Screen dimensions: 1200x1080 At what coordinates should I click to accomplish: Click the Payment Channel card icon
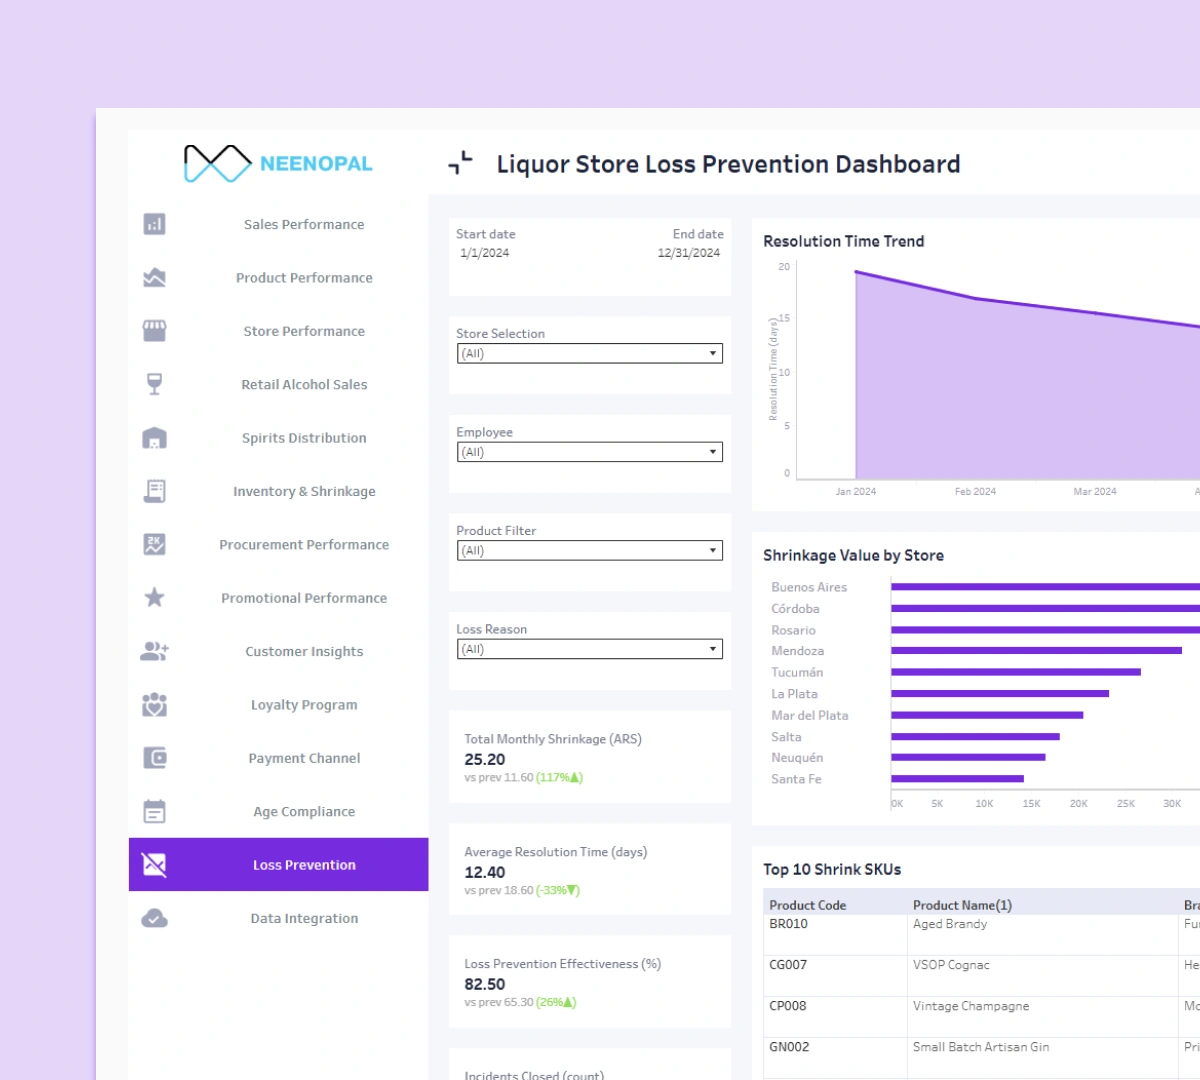pyautogui.click(x=154, y=758)
